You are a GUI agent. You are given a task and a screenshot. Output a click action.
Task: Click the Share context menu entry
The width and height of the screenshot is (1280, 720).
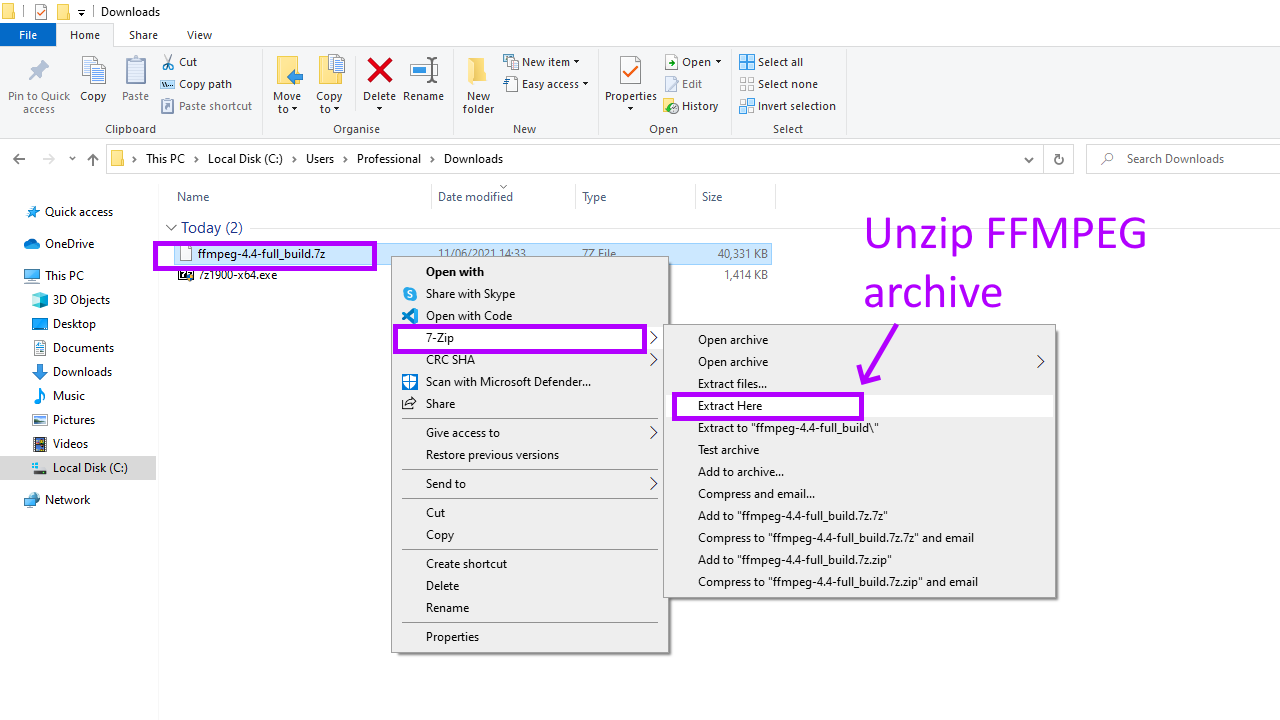[440, 404]
